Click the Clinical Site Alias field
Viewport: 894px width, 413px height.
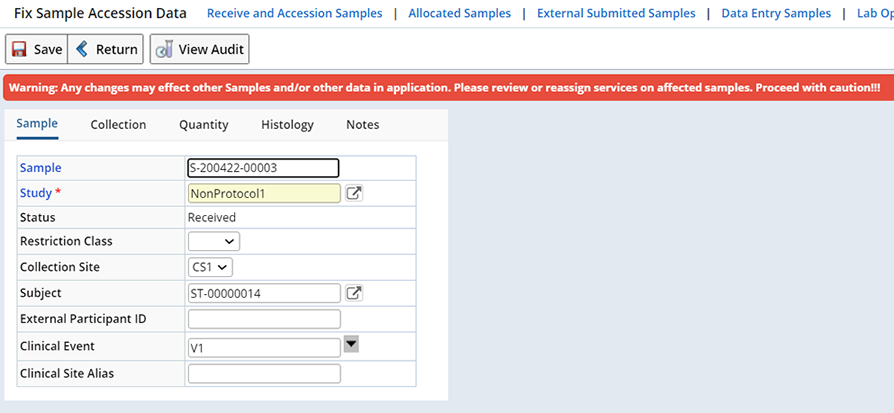[x=265, y=374]
